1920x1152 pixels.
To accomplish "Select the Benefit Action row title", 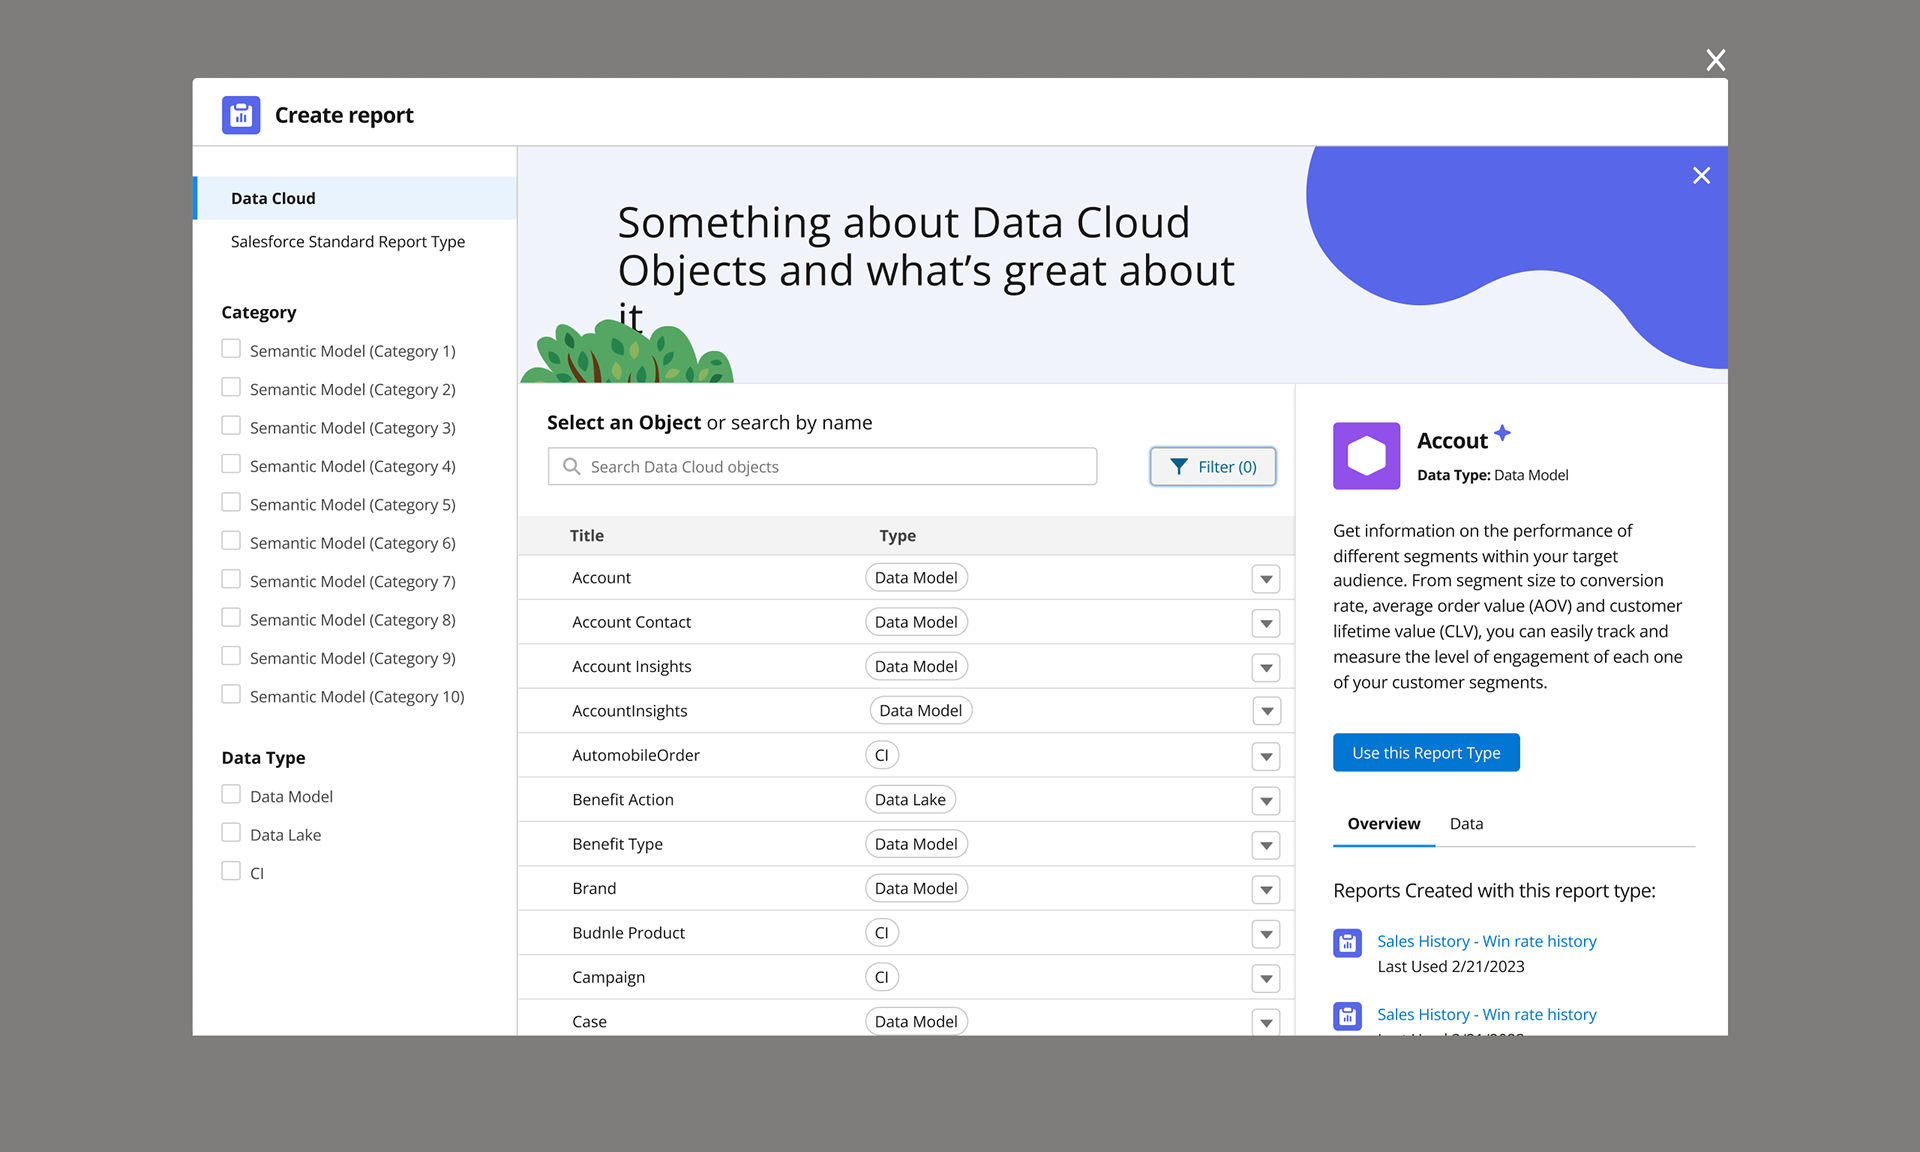I will coord(622,800).
